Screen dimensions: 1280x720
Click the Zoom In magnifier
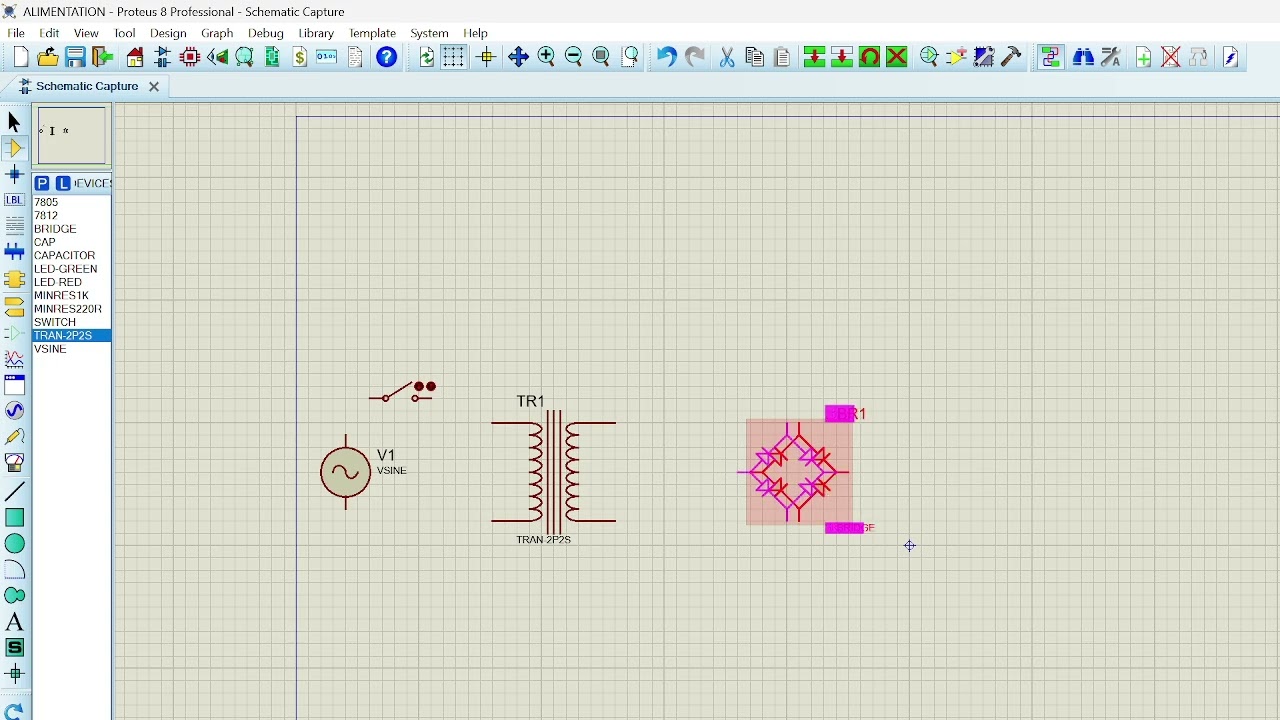pyautogui.click(x=546, y=57)
